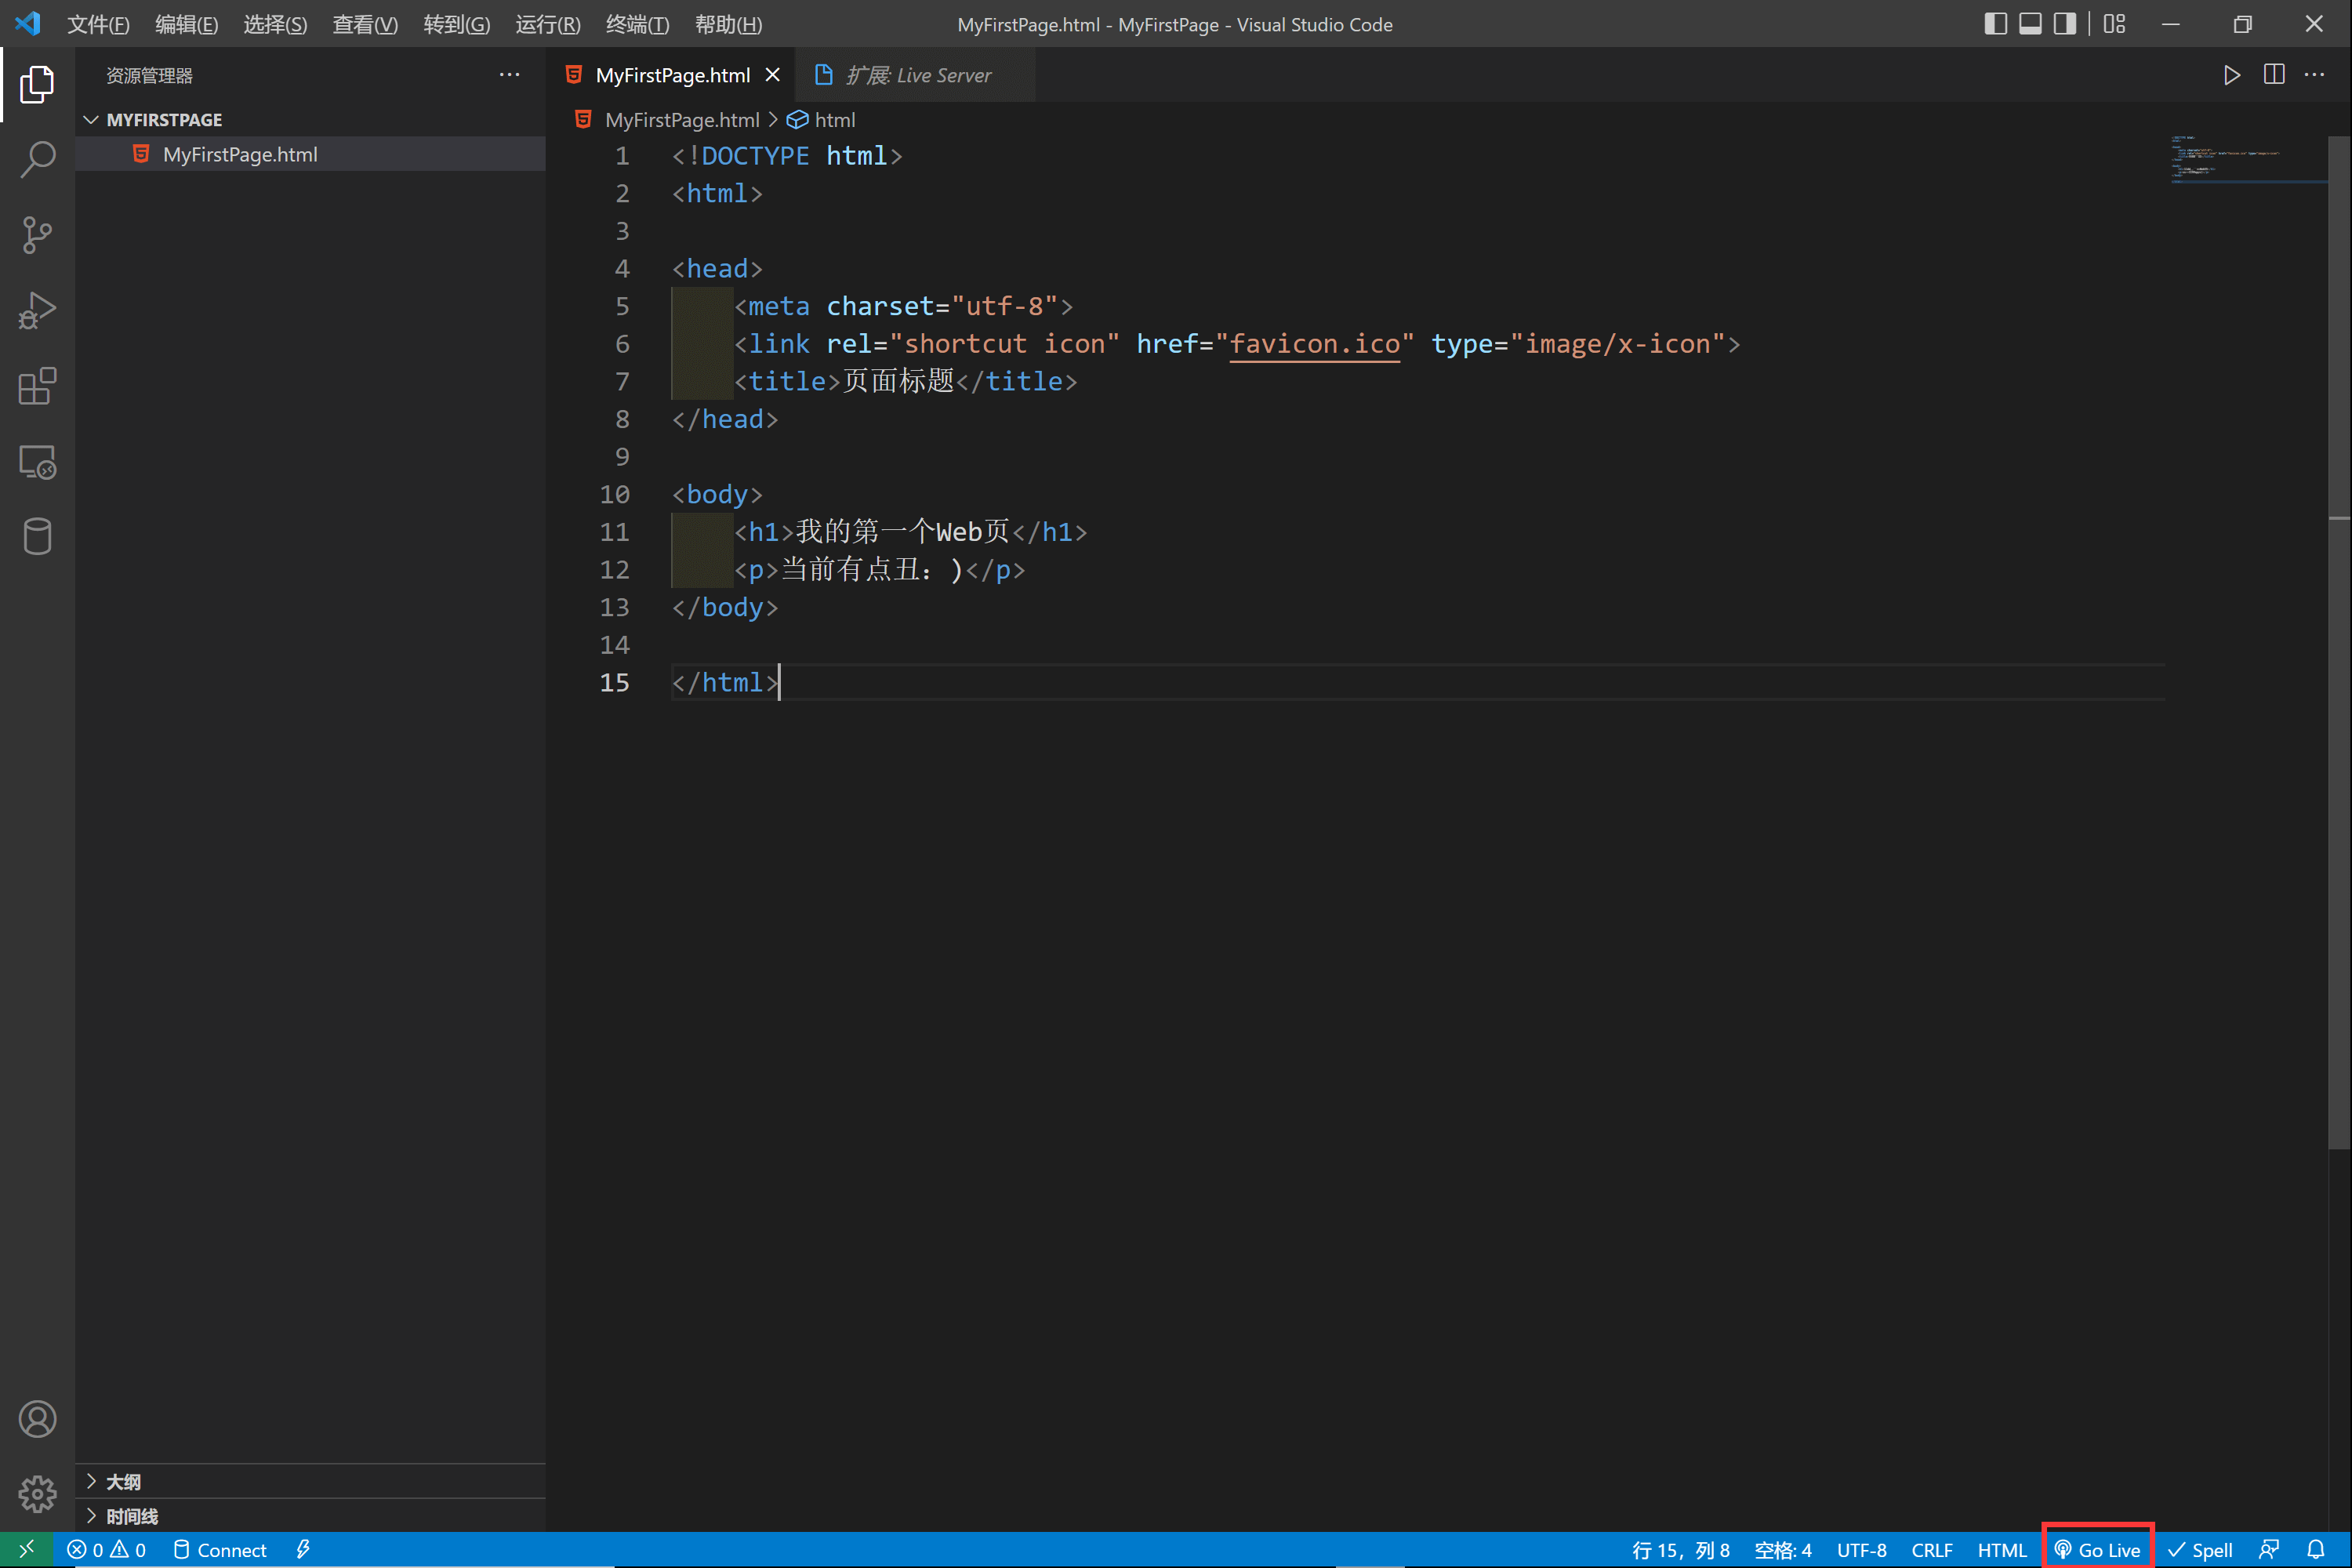
Task: Open the Search view in activity bar
Action: (37, 159)
